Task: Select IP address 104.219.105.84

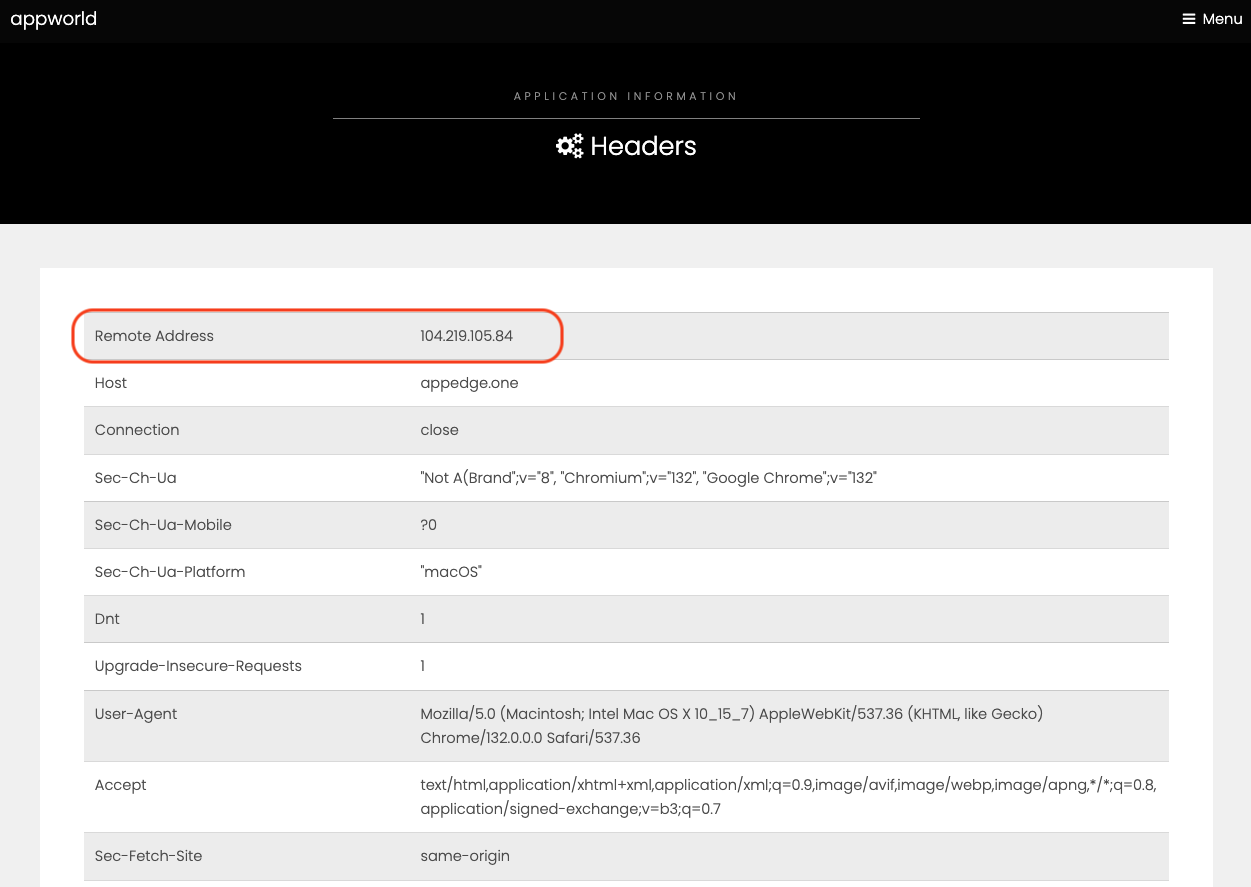Action: pyautogui.click(x=467, y=336)
